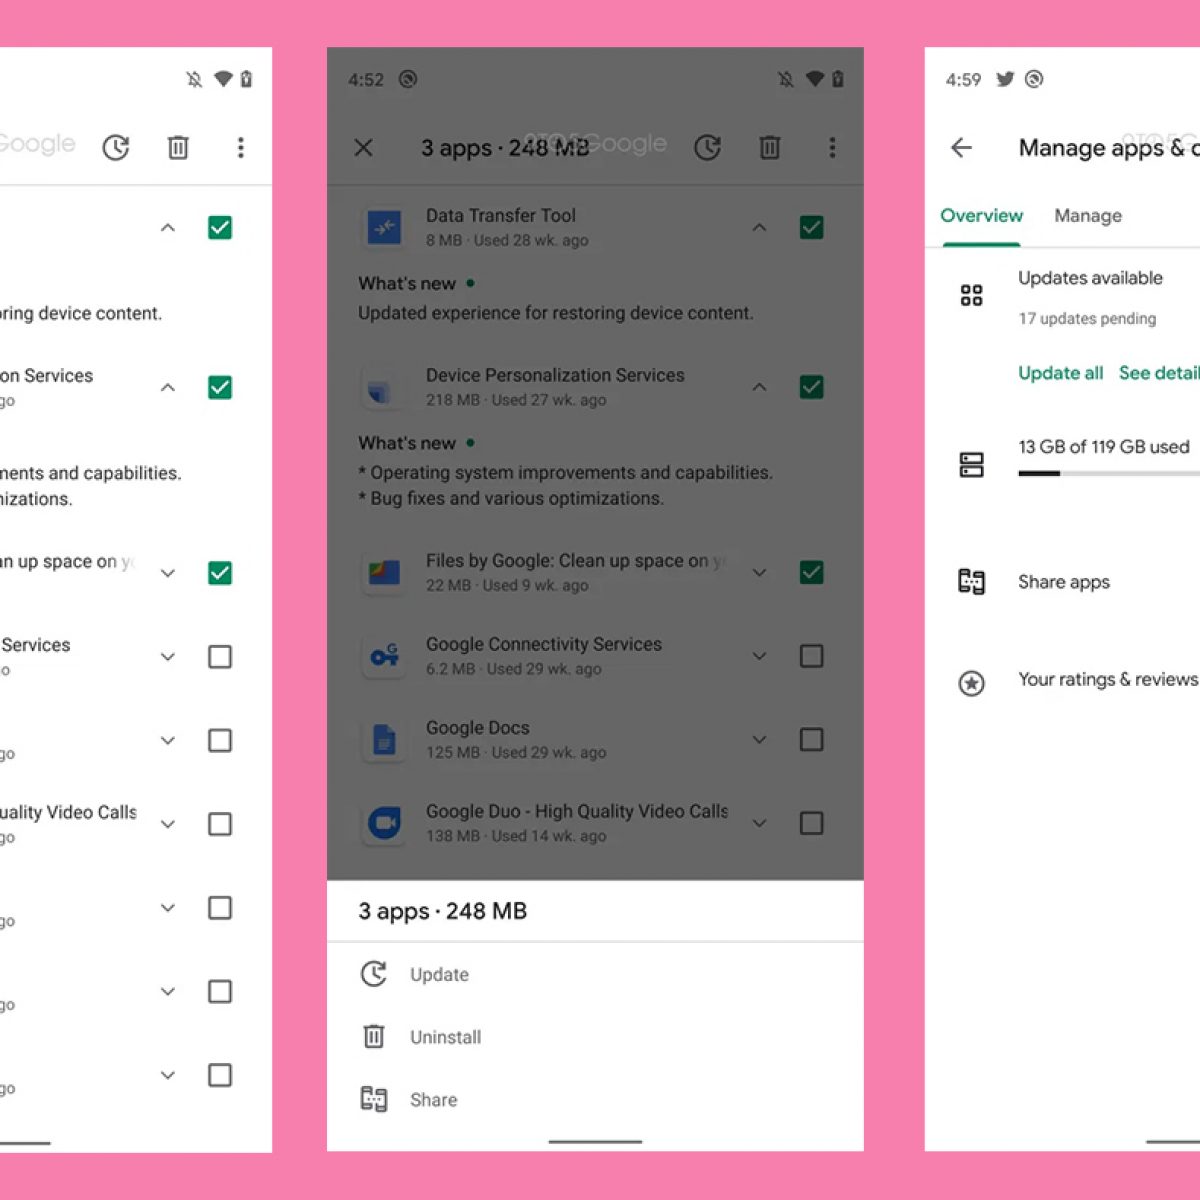Uncheck 'an up space on' checkbox on left phone

tap(220, 573)
